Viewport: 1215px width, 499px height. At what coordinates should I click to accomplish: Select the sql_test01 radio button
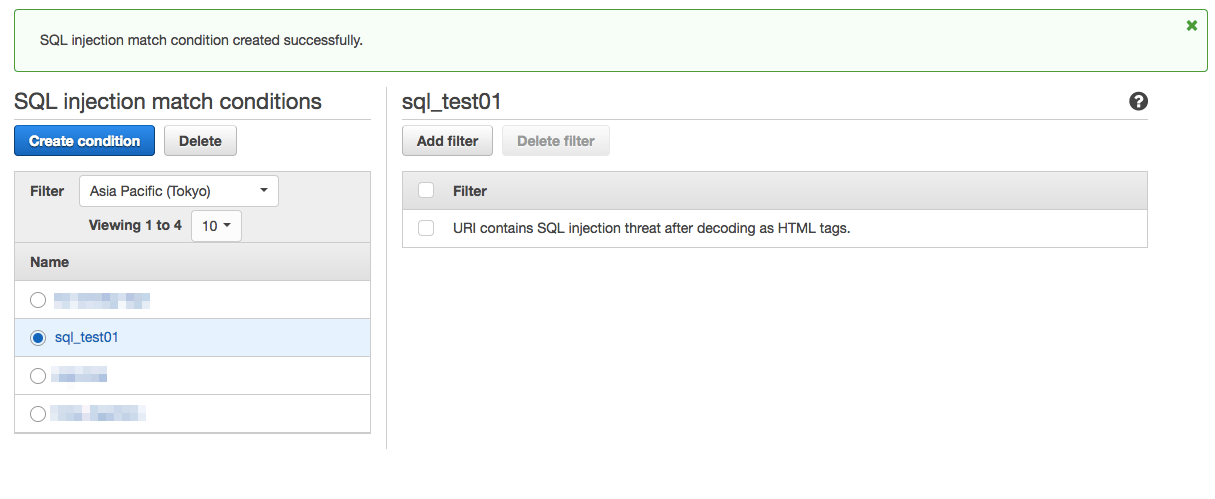coord(38,338)
